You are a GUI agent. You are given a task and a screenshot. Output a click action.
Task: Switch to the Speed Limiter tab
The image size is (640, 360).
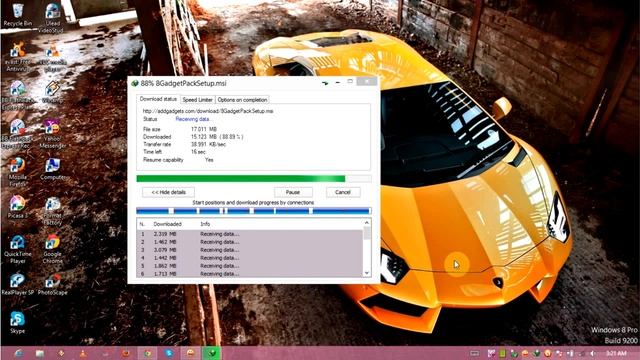click(x=198, y=100)
